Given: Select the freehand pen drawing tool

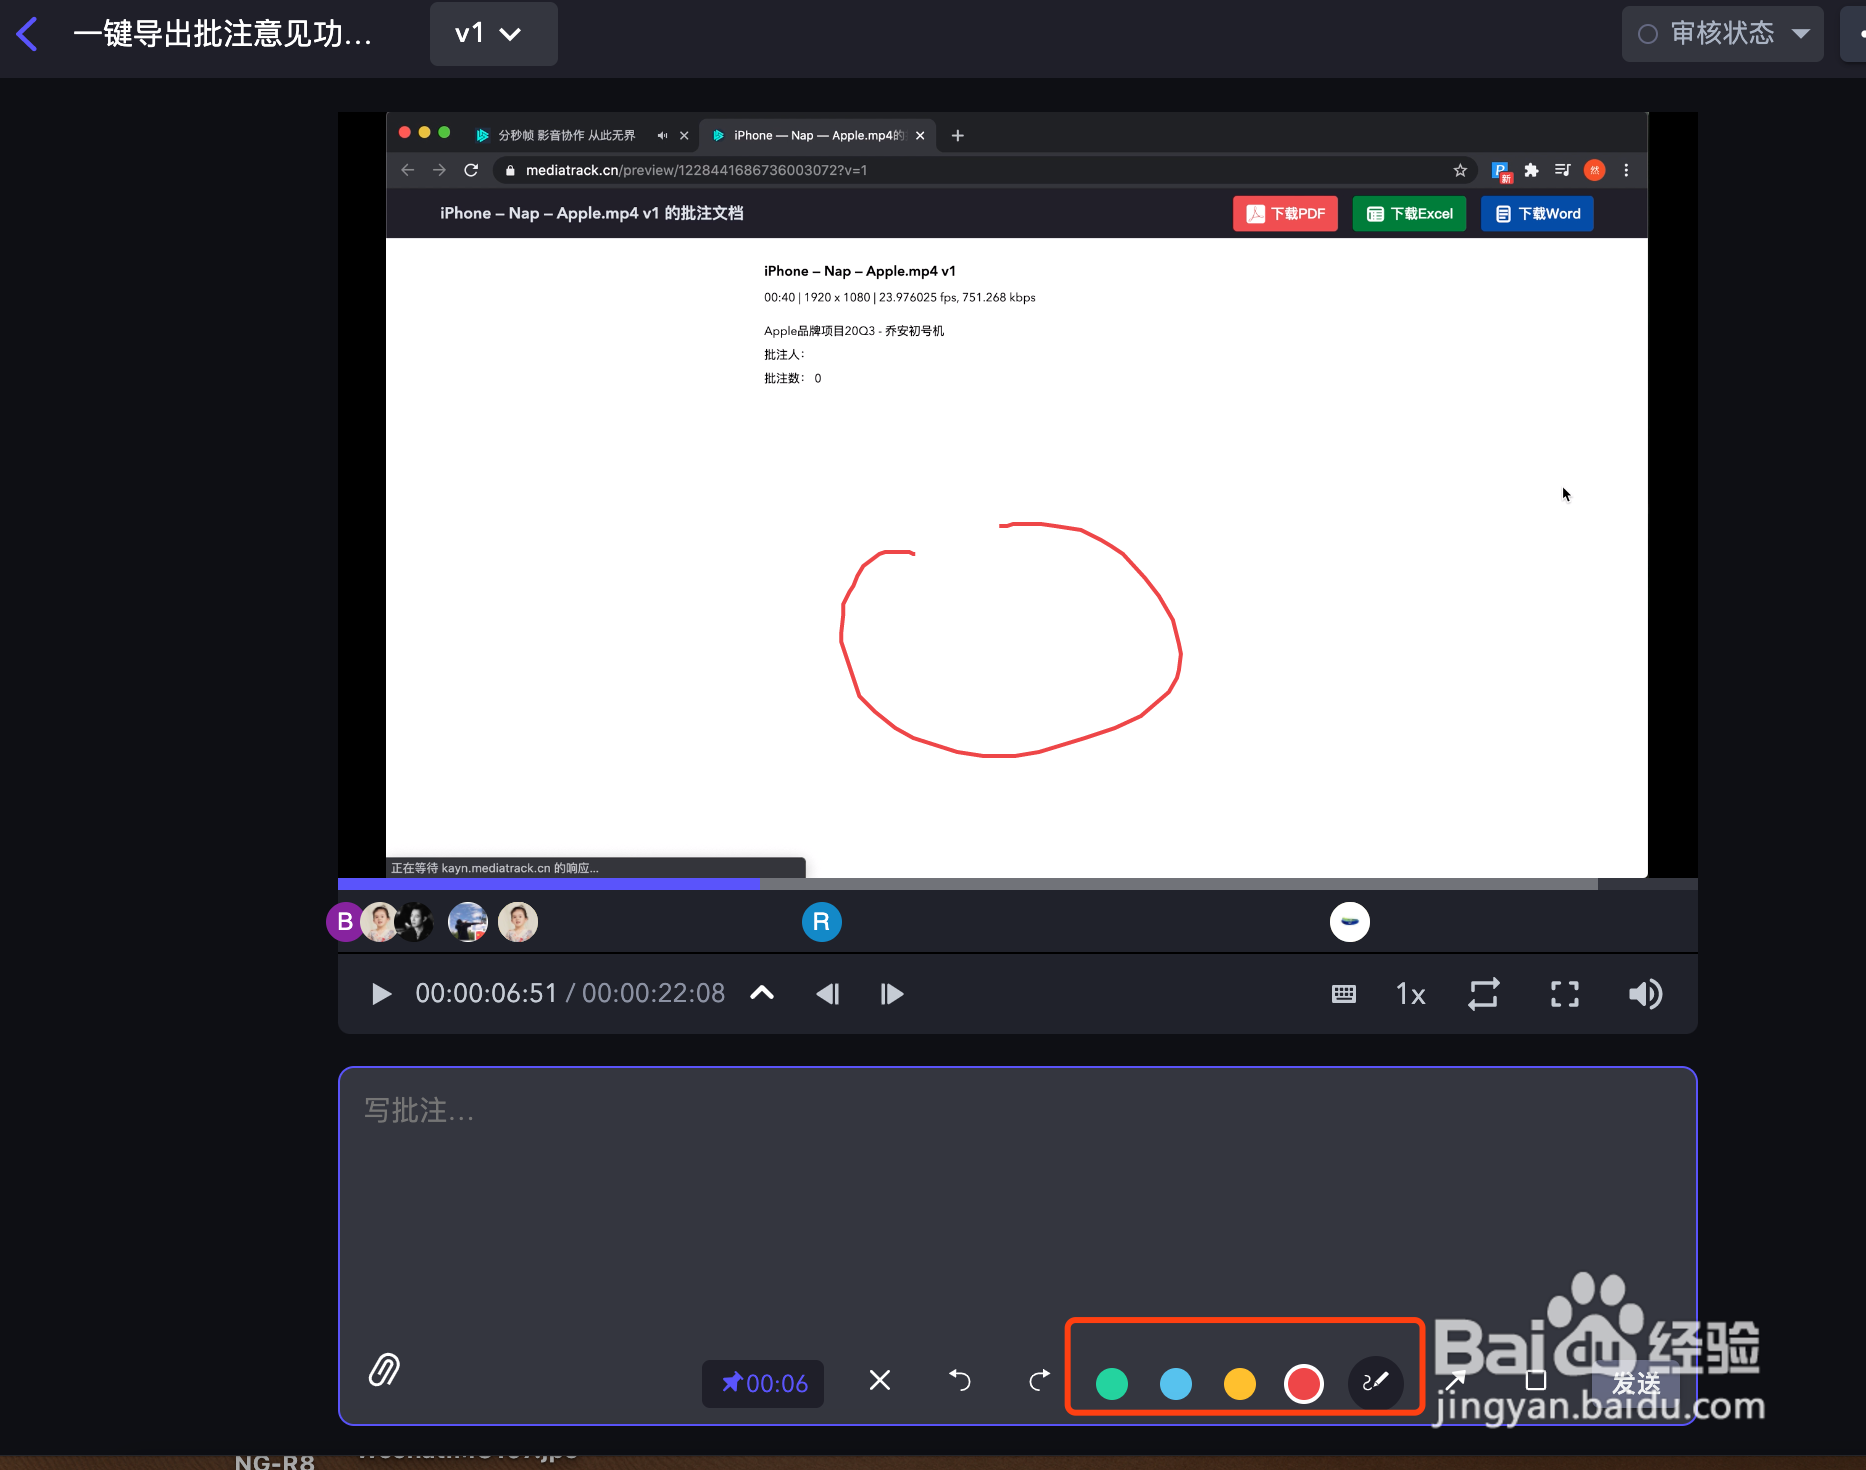Looking at the screenshot, I should point(1376,1382).
